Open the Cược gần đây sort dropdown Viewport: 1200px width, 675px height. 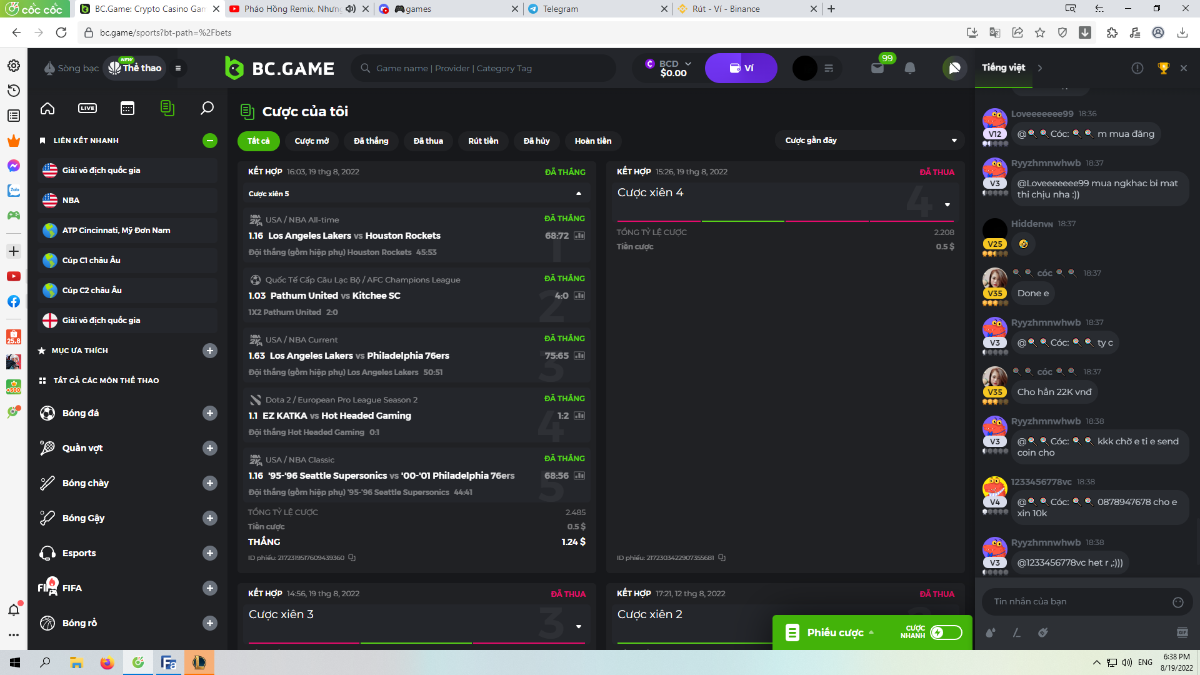tap(870, 141)
